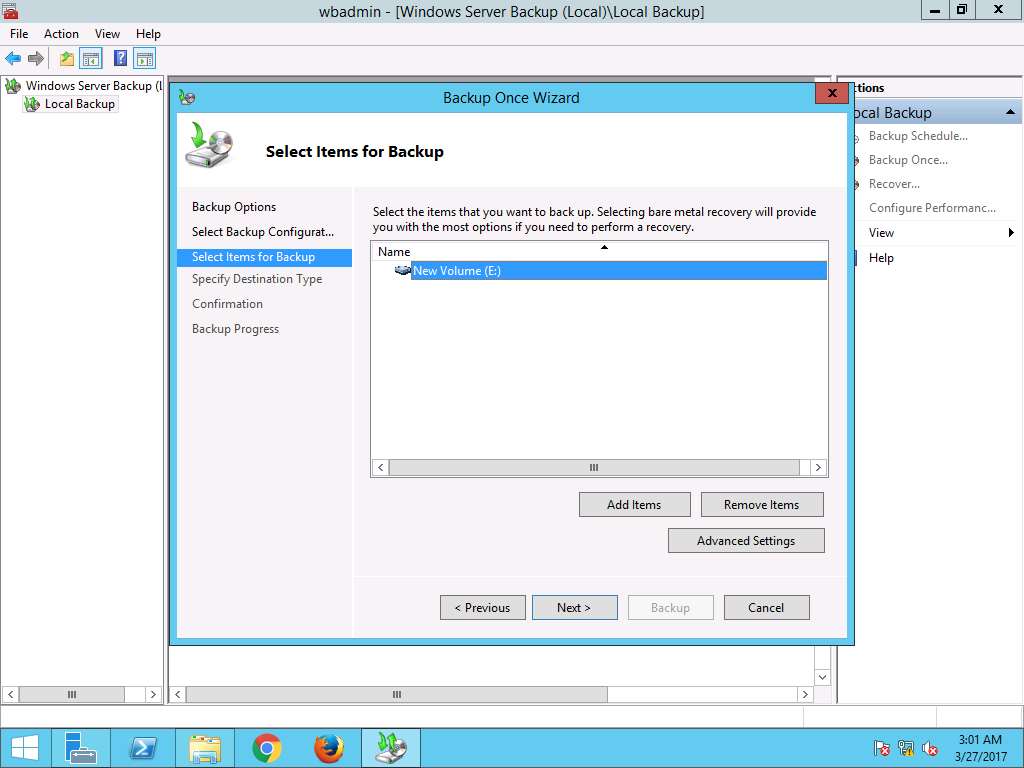
Task: Click main pane horizontal scrollbar left arrow
Action: pos(178,694)
